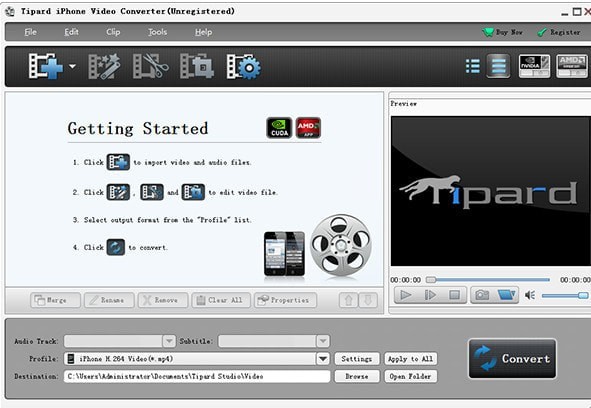Switch to detailed list view mode
Screen dimensions: 591x408
pyautogui.click(x=498, y=66)
